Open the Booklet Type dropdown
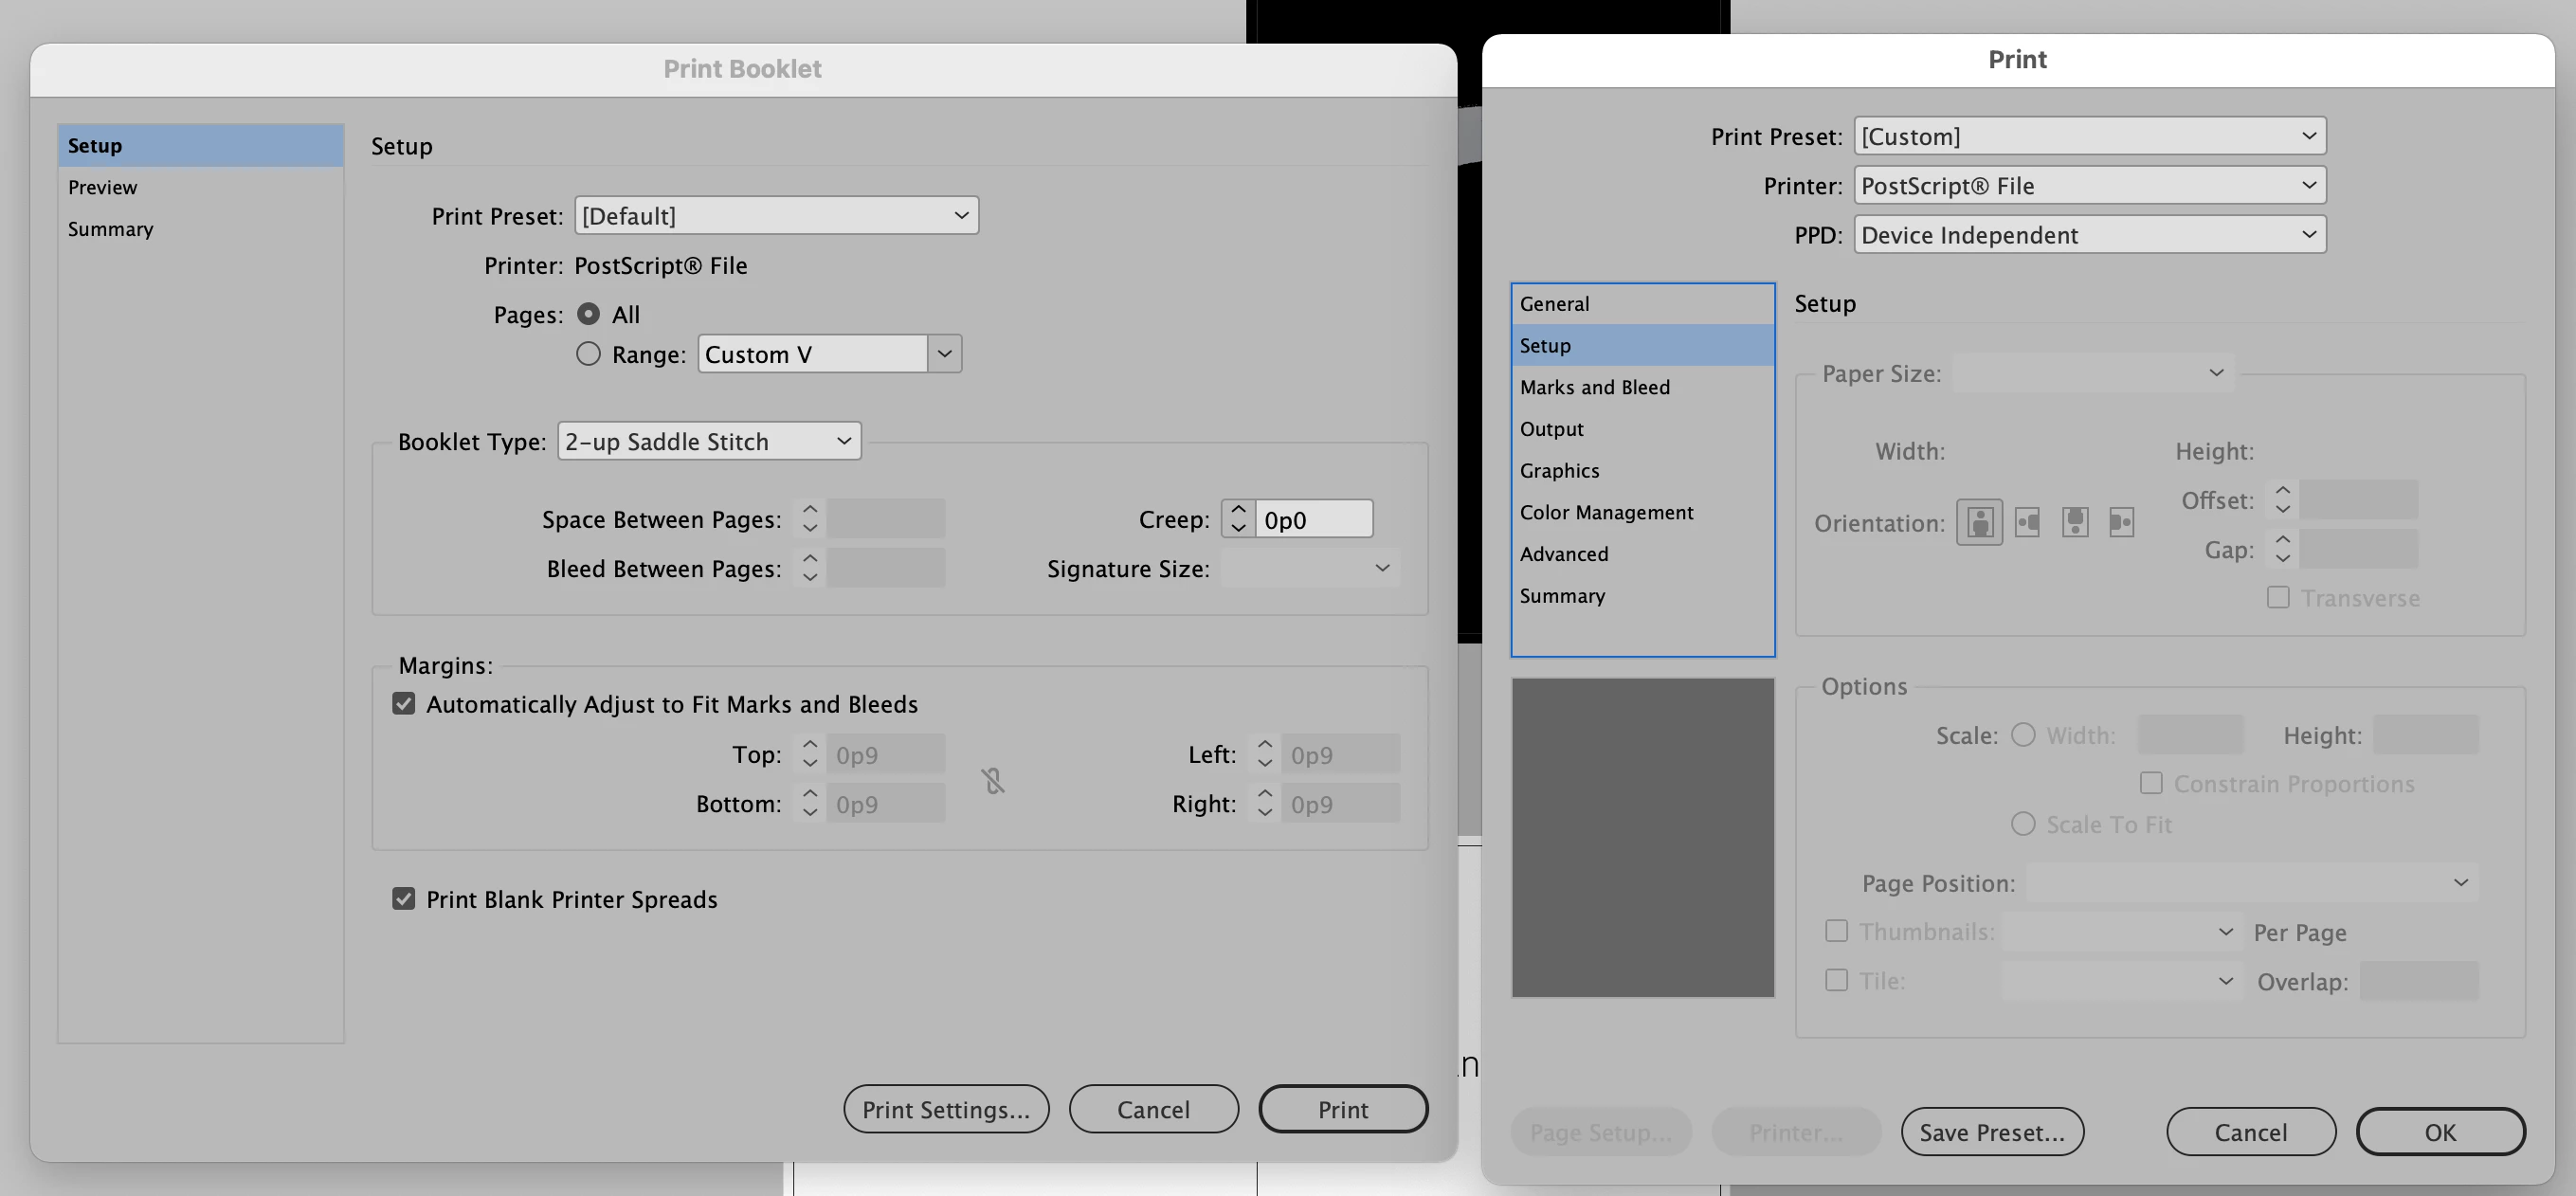 coord(709,441)
